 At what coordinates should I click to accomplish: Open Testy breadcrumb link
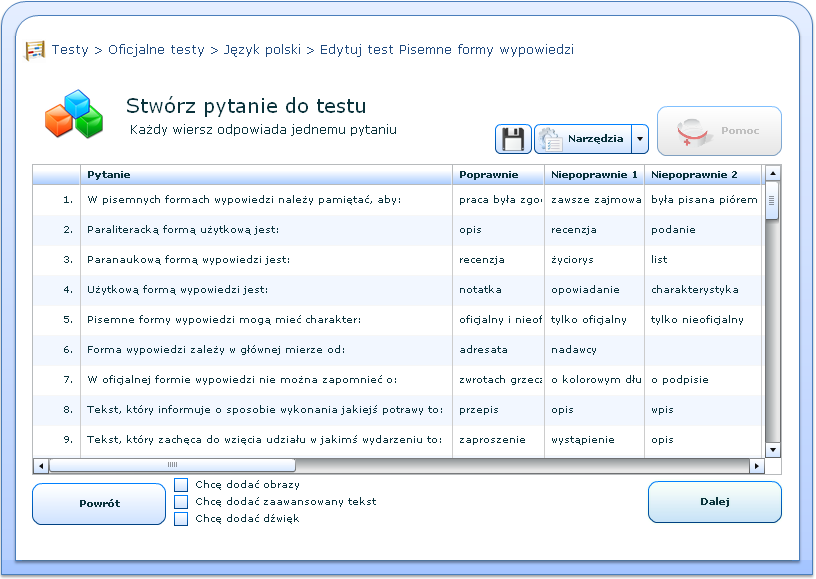[70, 50]
